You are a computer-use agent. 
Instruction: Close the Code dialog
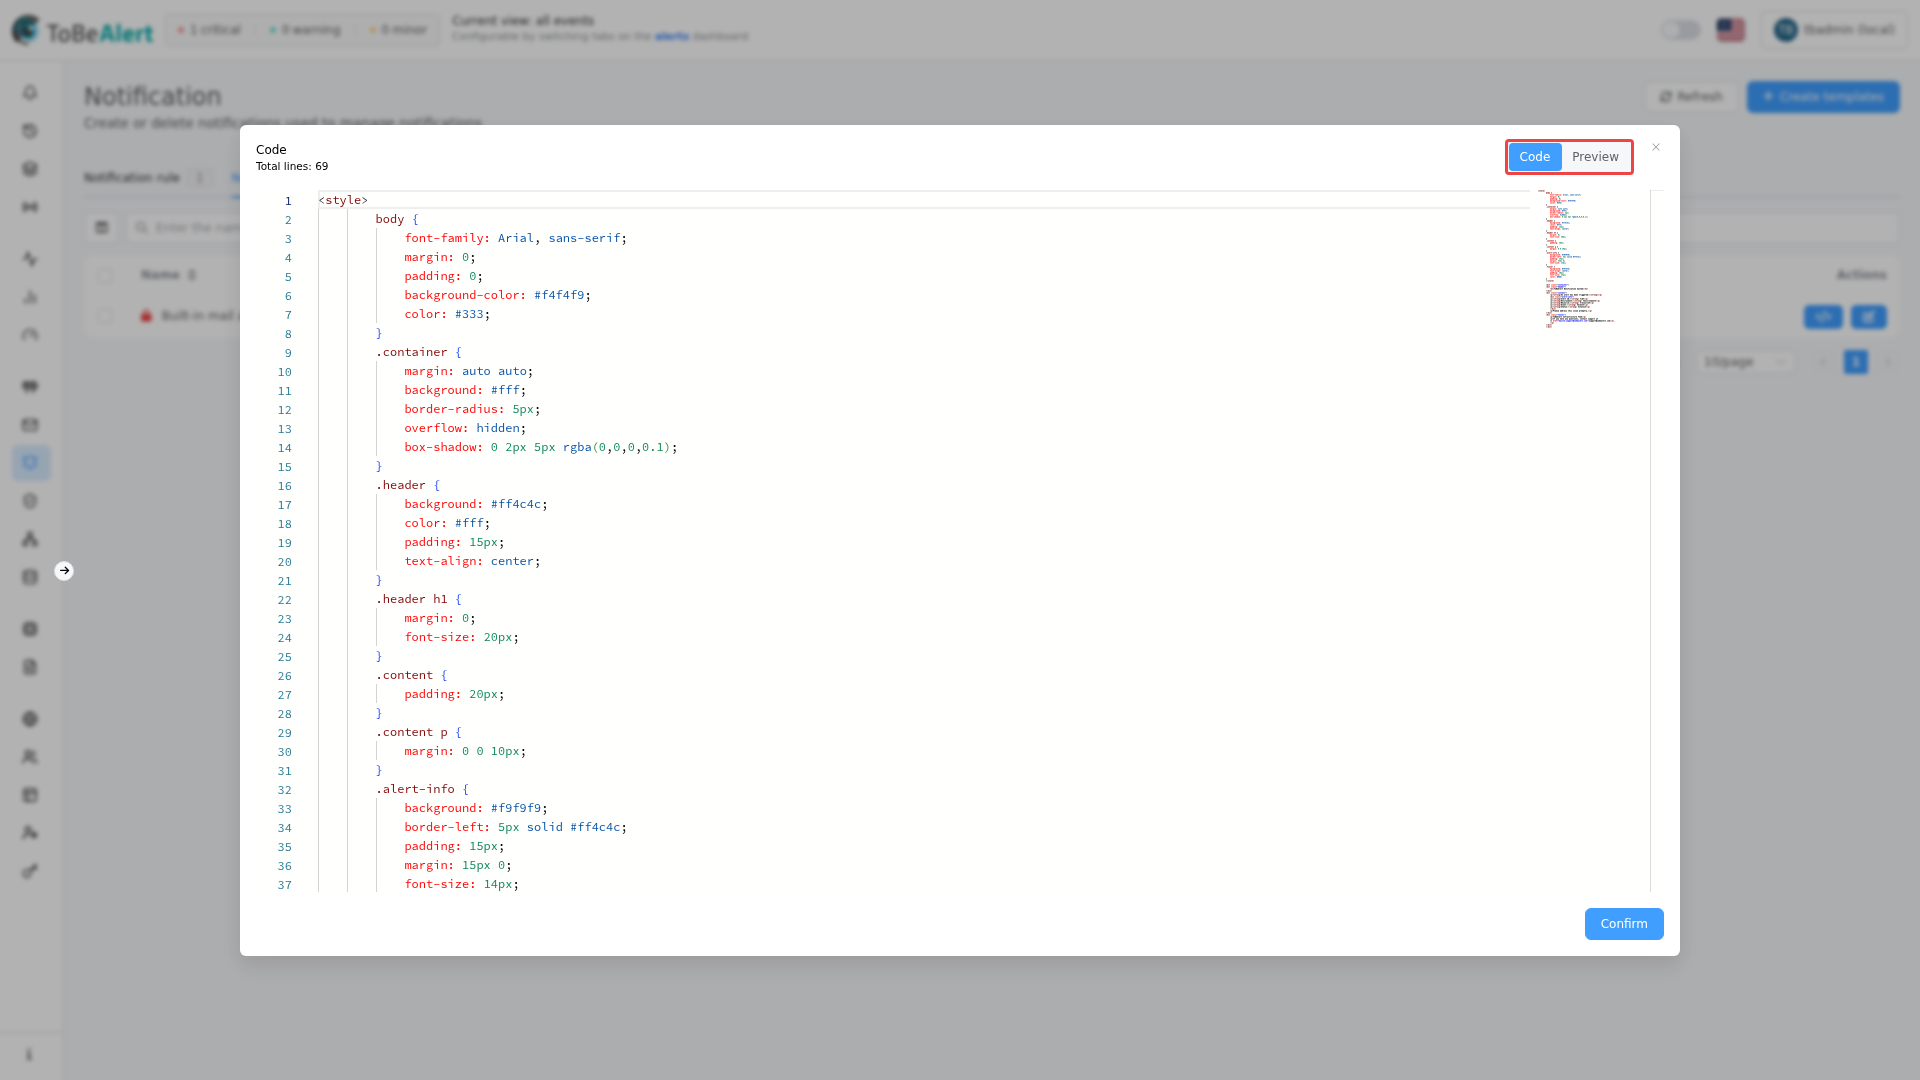click(x=1656, y=147)
